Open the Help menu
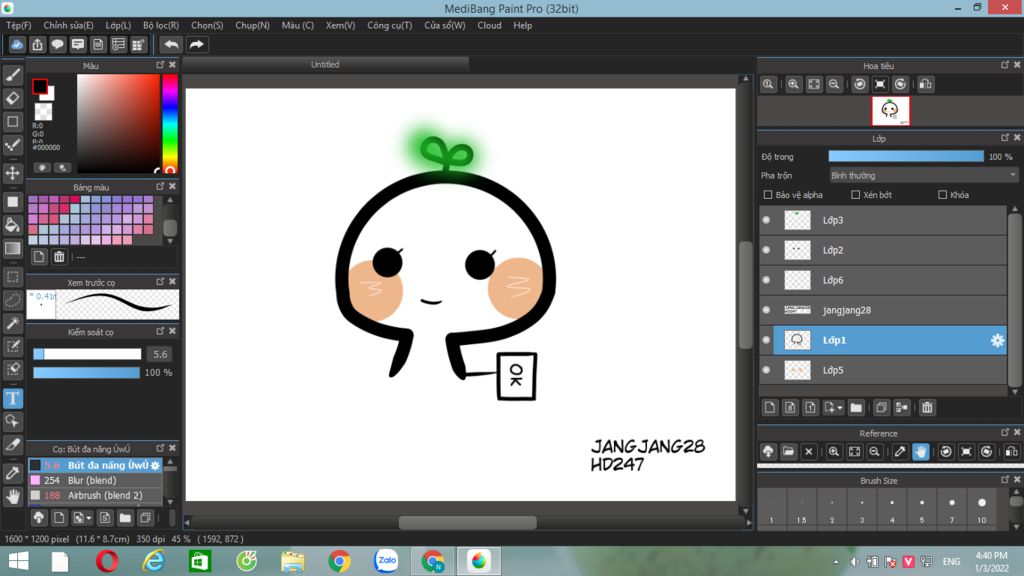 point(522,25)
